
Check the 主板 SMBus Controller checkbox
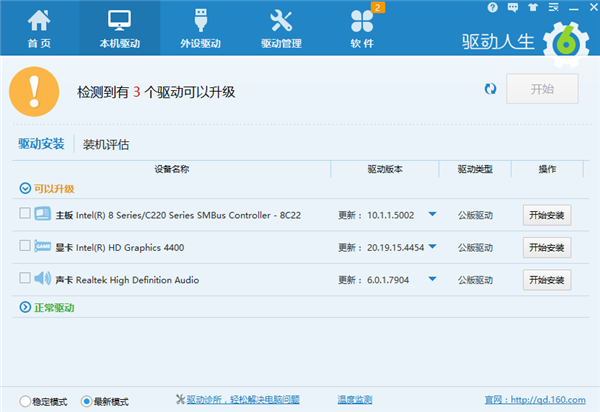[25, 214]
